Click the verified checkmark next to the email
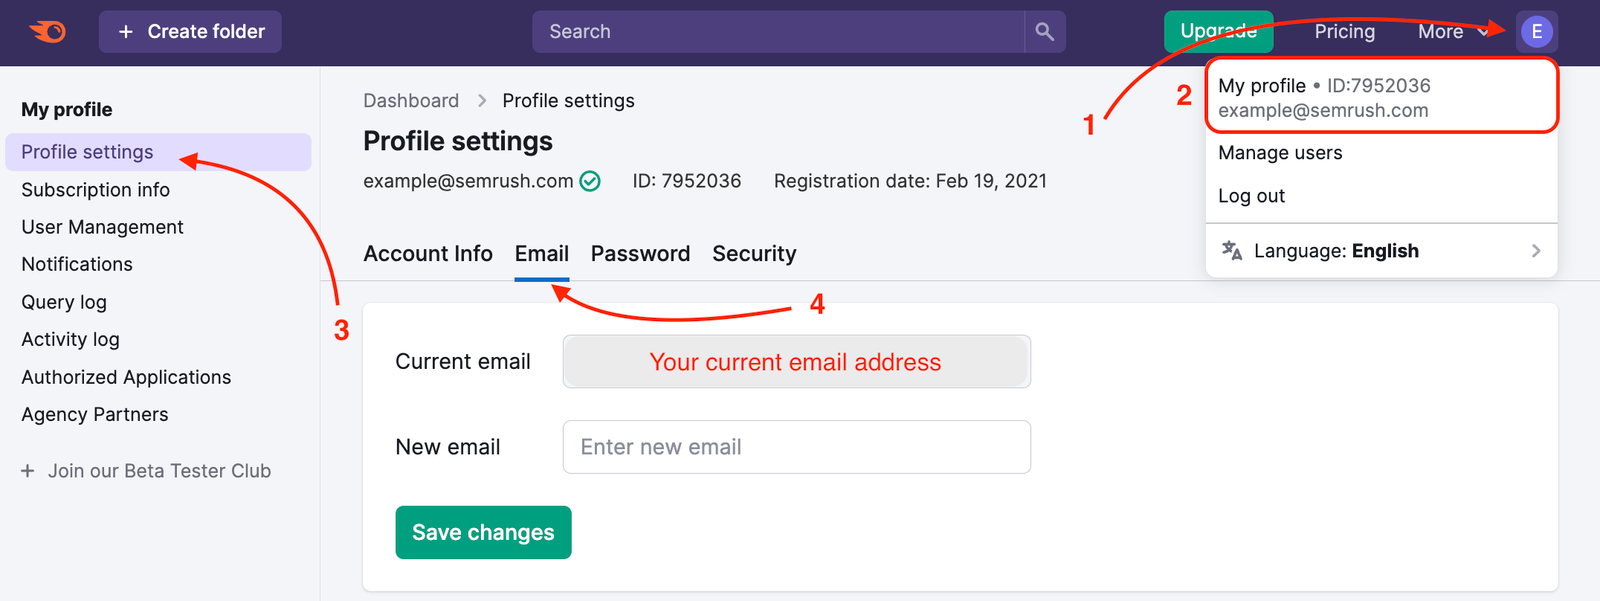1600x601 pixels. point(589,181)
